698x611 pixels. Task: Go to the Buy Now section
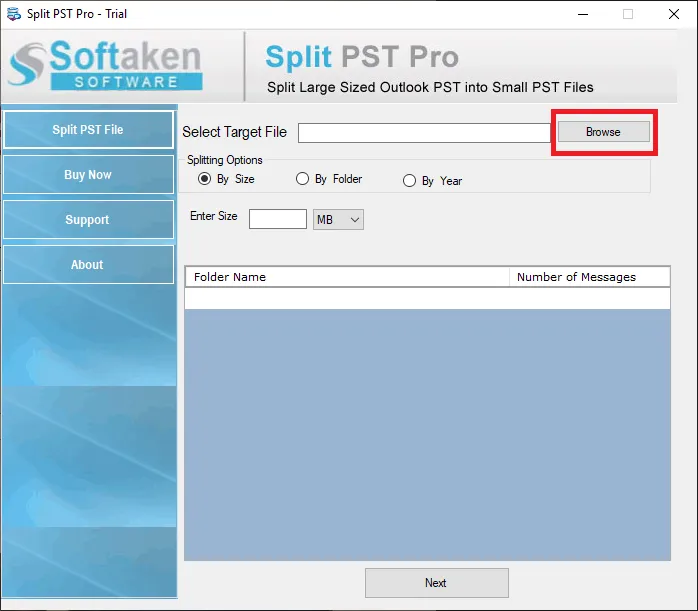pos(88,174)
